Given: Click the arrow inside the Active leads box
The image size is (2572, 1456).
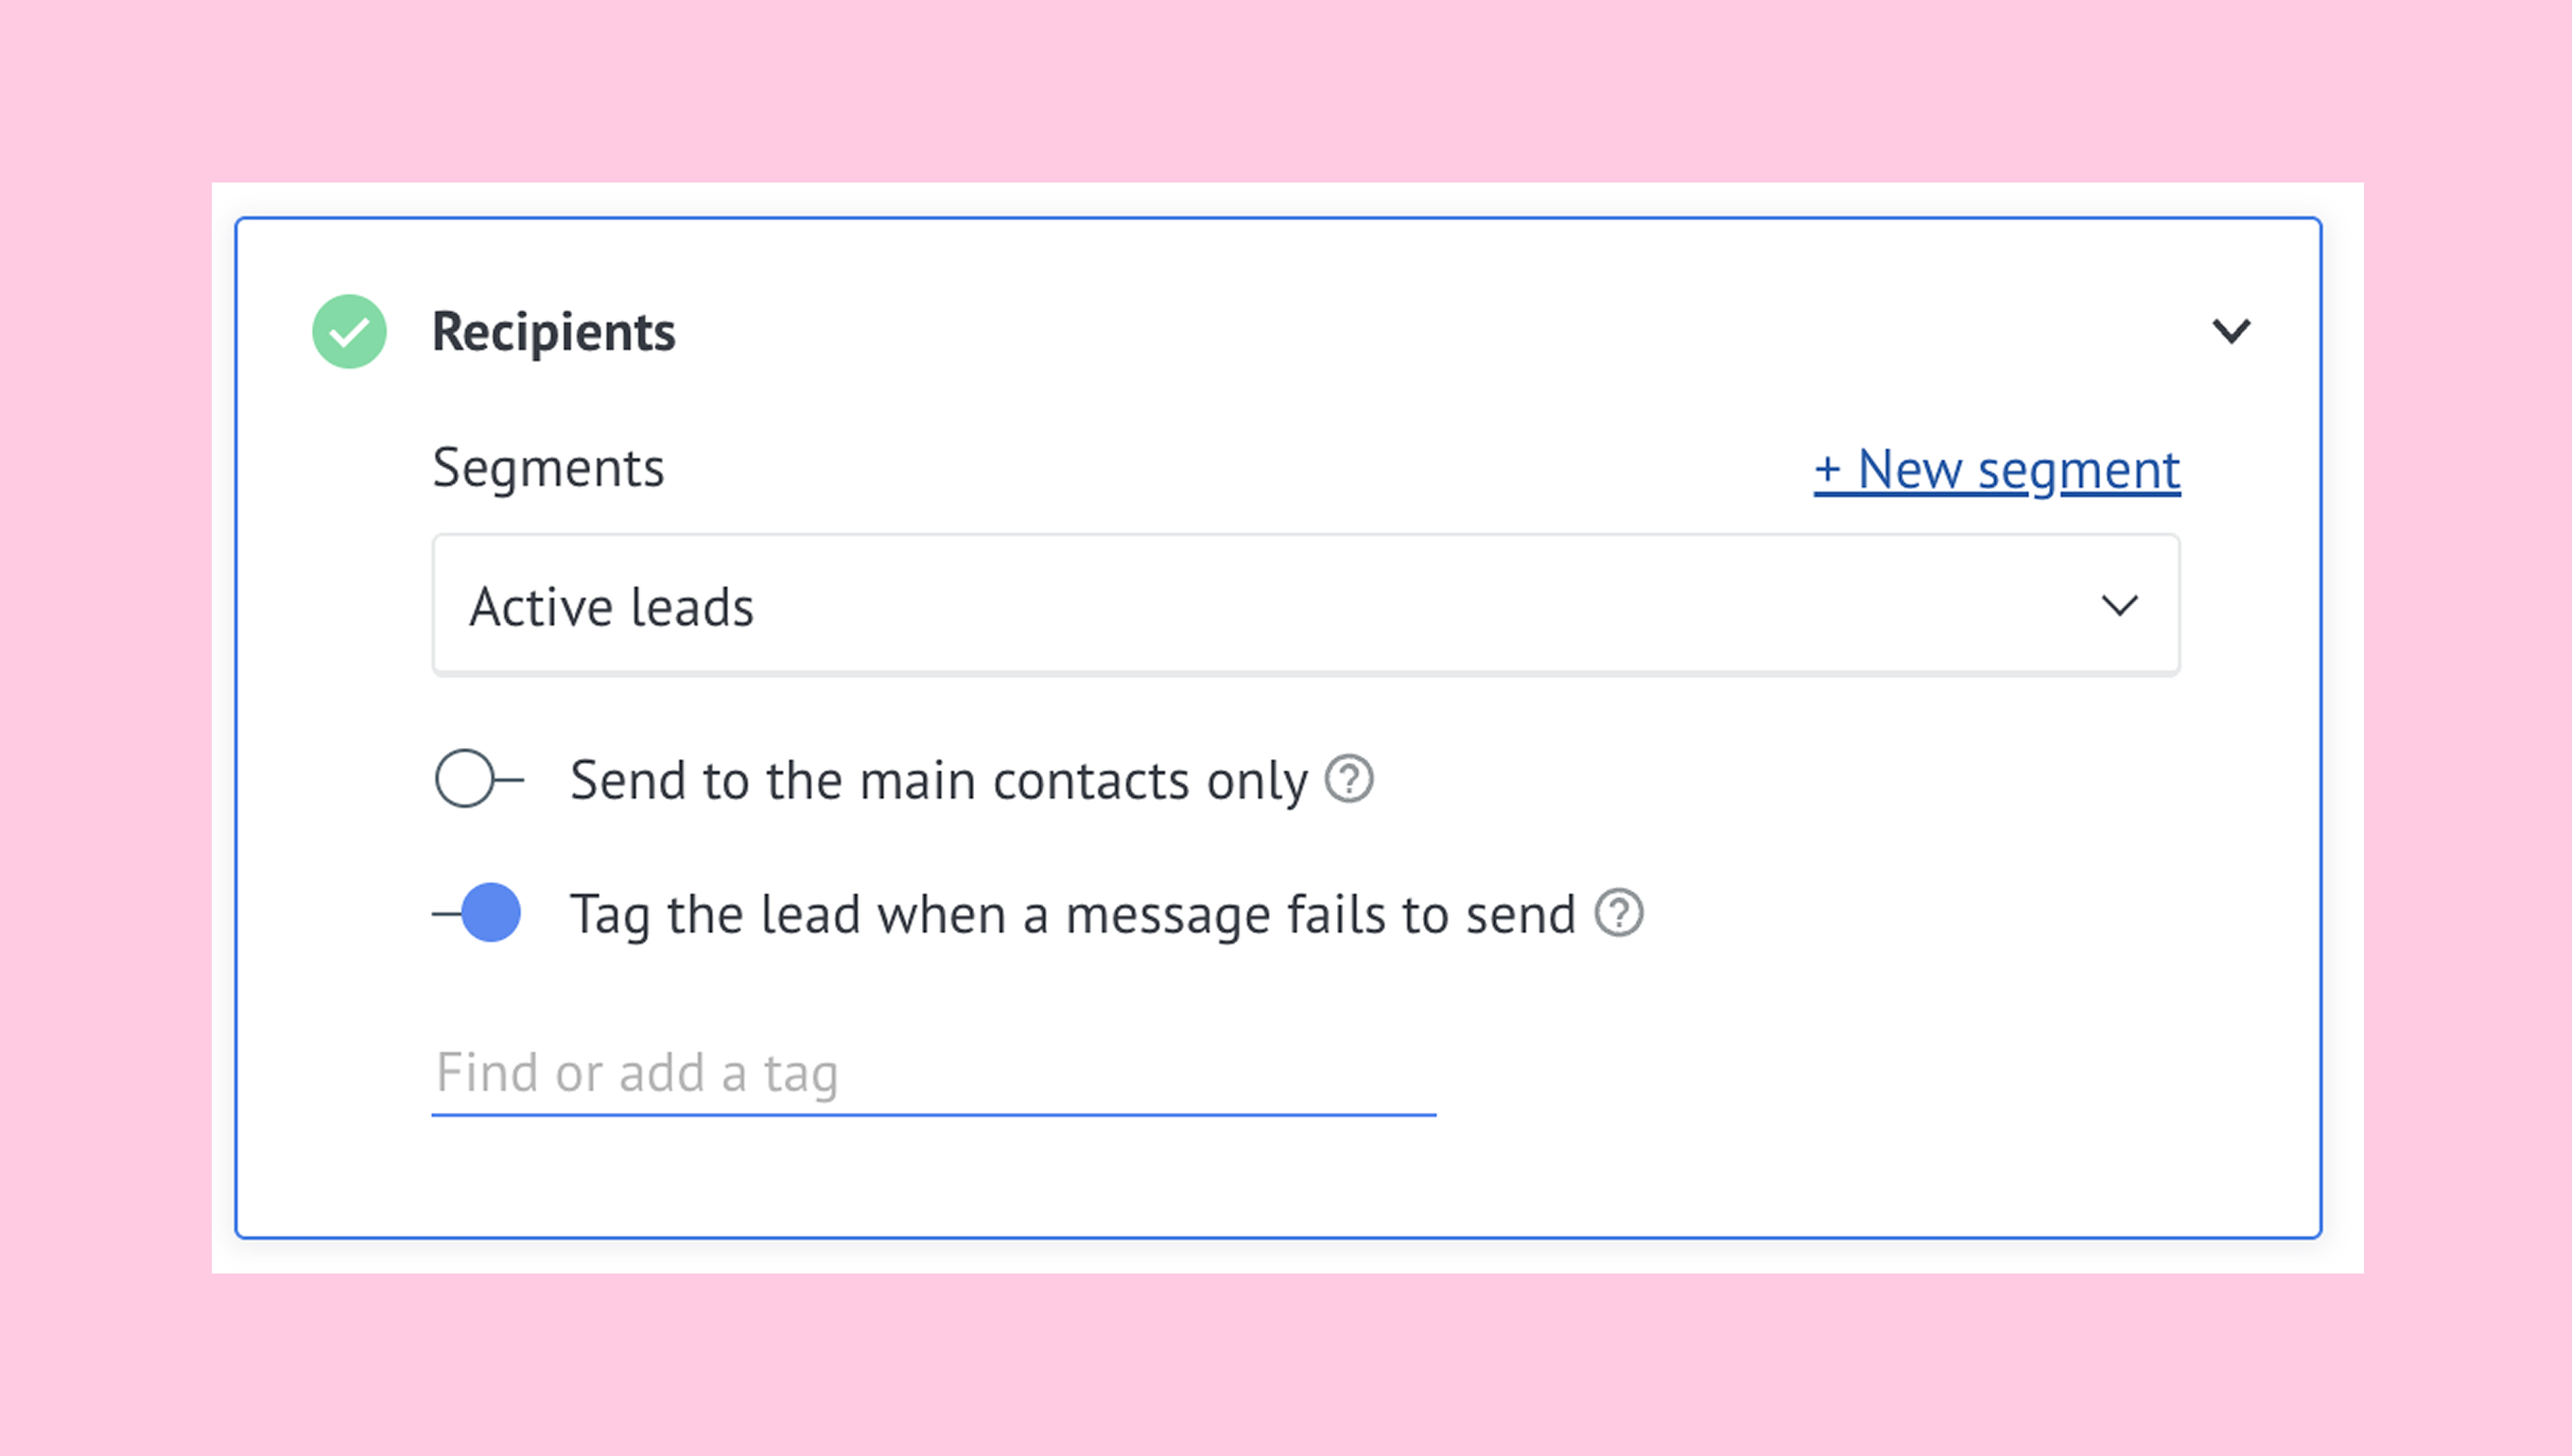Looking at the screenshot, I should (2119, 606).
